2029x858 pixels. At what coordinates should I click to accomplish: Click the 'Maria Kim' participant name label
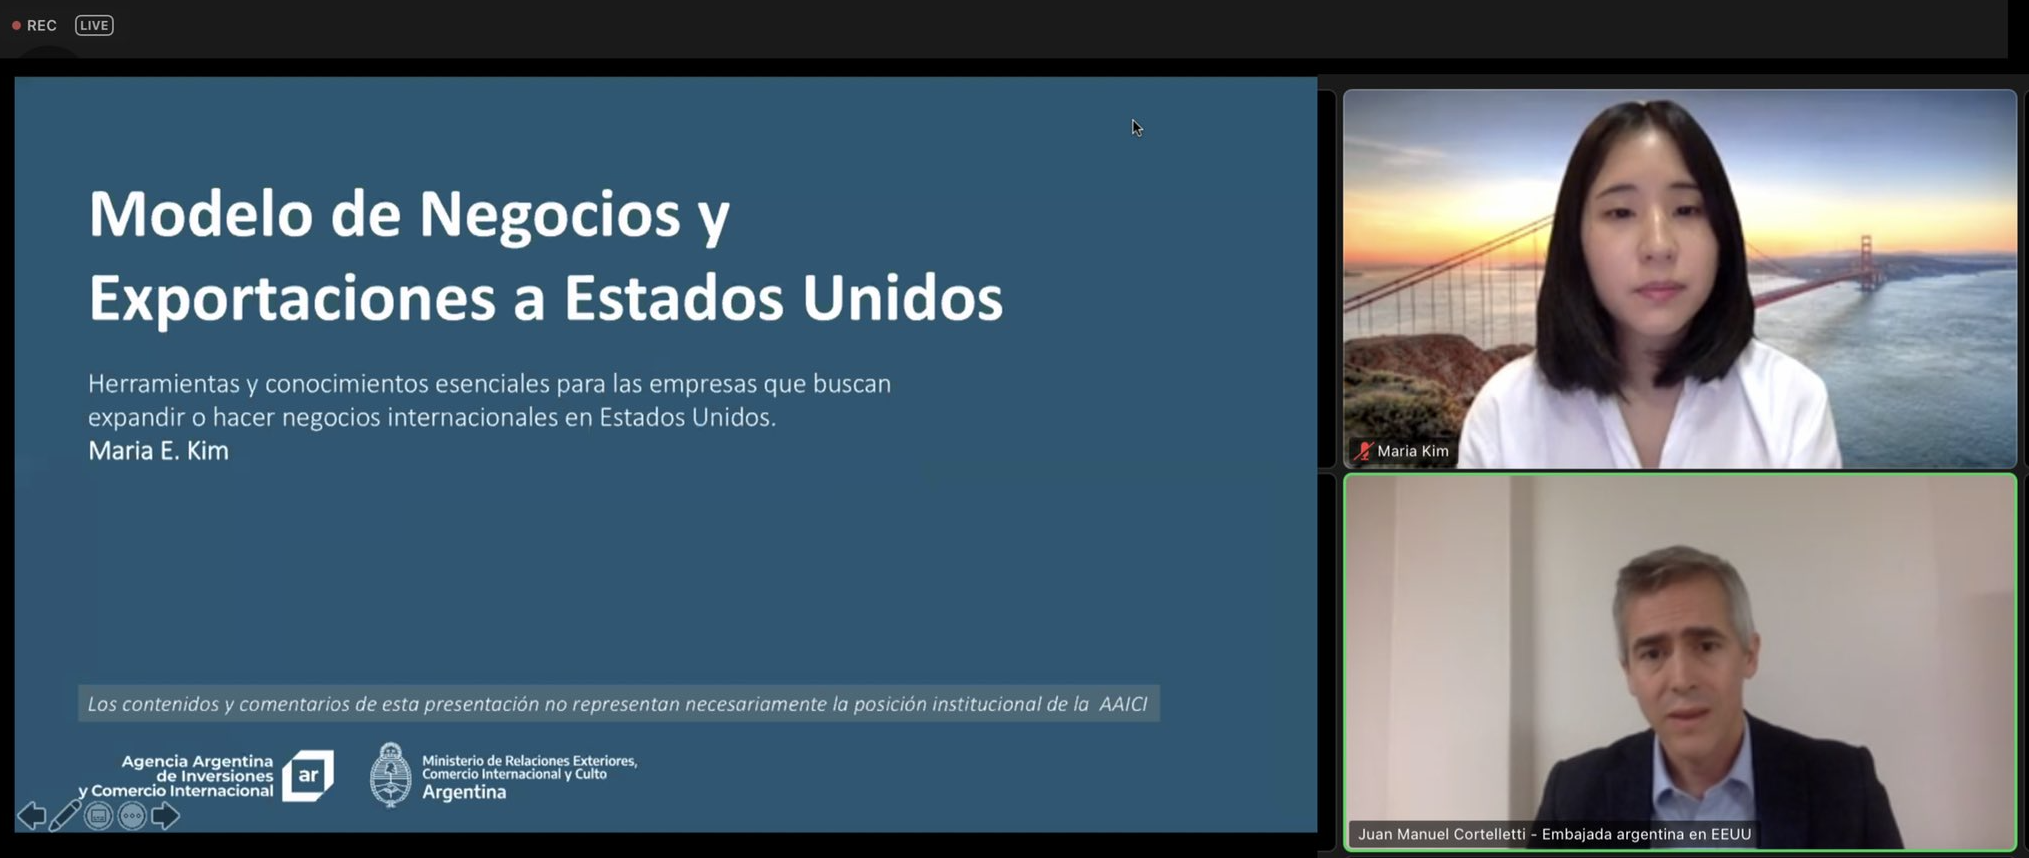tap(1412, 451)
